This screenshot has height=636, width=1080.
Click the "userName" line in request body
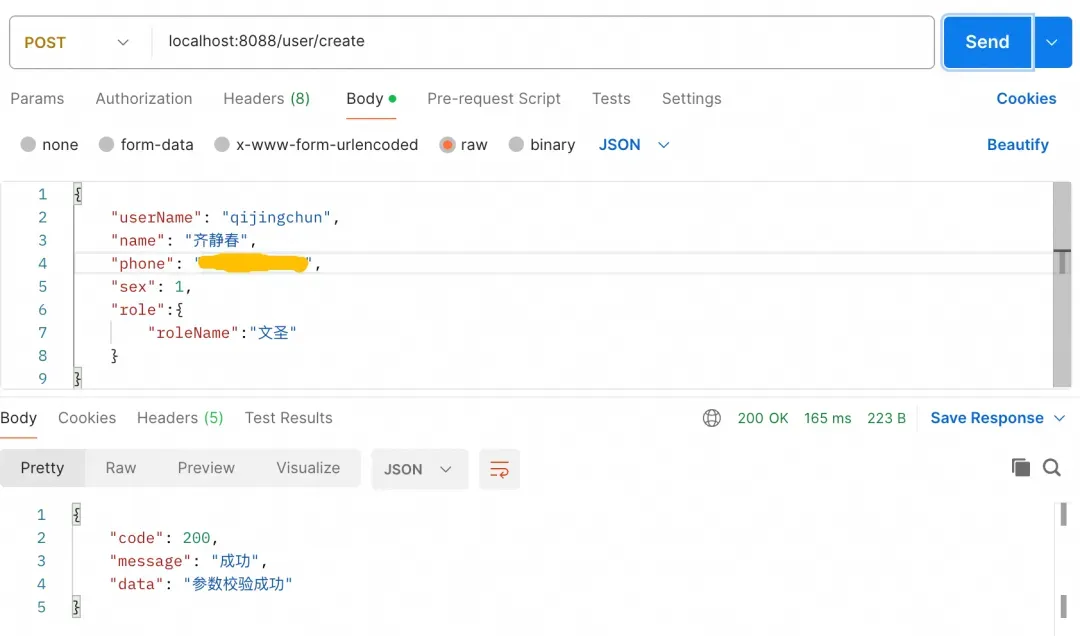coord(225,217)
